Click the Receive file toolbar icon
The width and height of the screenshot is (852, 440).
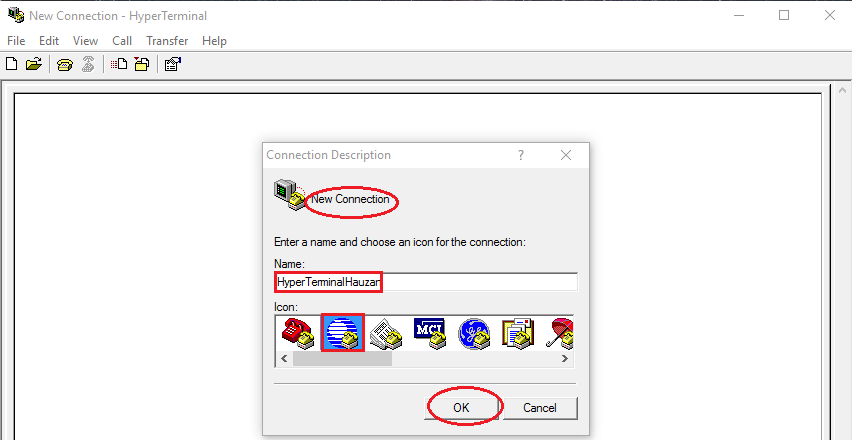pos(142,64)
